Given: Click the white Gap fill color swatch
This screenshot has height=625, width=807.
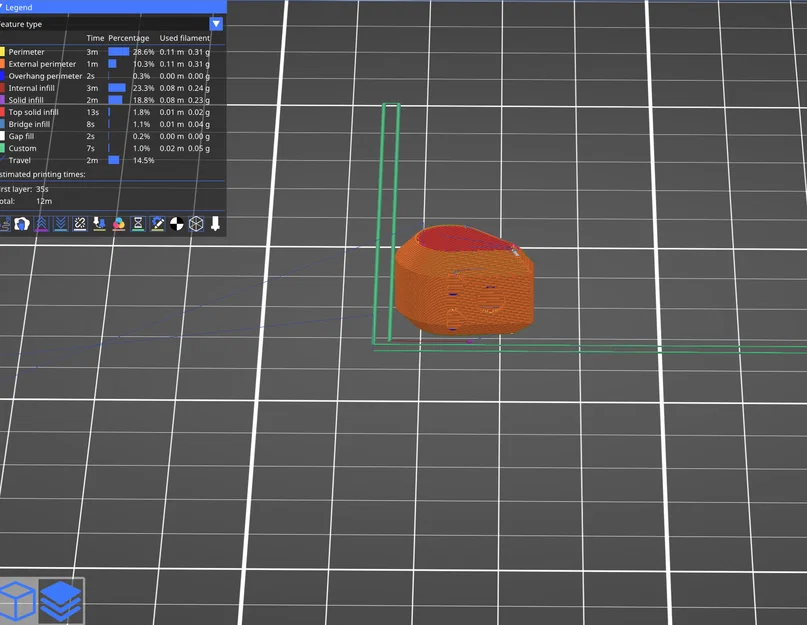Looking at the screenshot, I should click(2, 136).
